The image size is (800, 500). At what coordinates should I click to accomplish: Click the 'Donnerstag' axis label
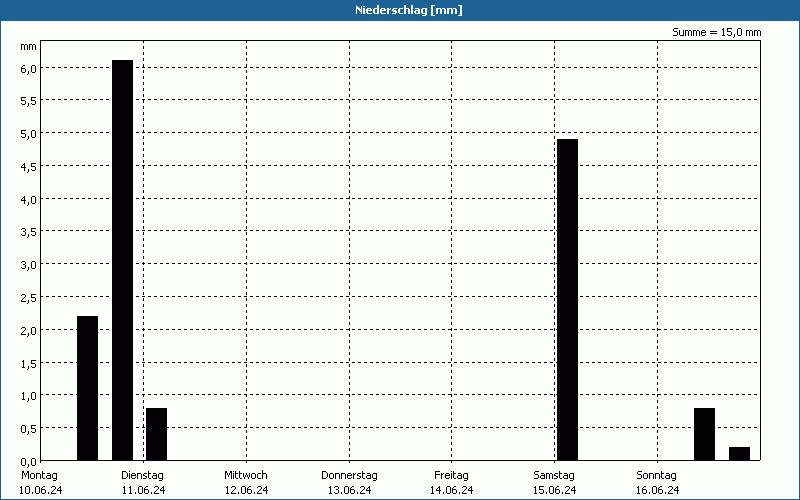349,475
